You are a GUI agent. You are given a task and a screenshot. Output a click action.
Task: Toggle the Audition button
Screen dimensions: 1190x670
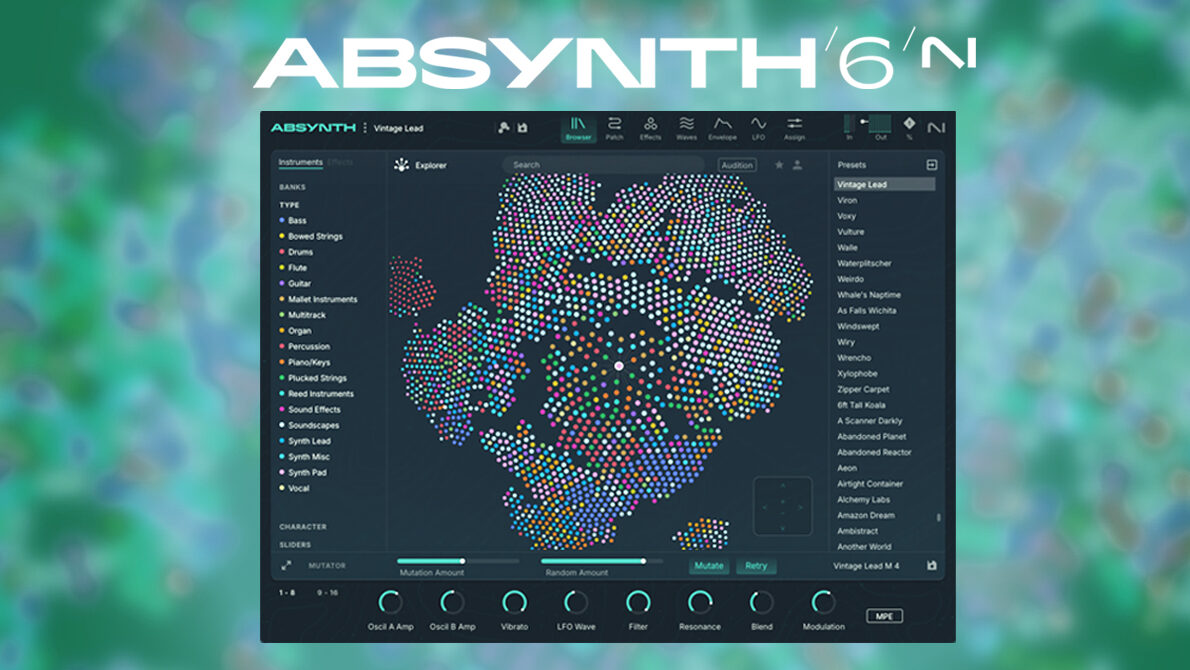(737, 165)
